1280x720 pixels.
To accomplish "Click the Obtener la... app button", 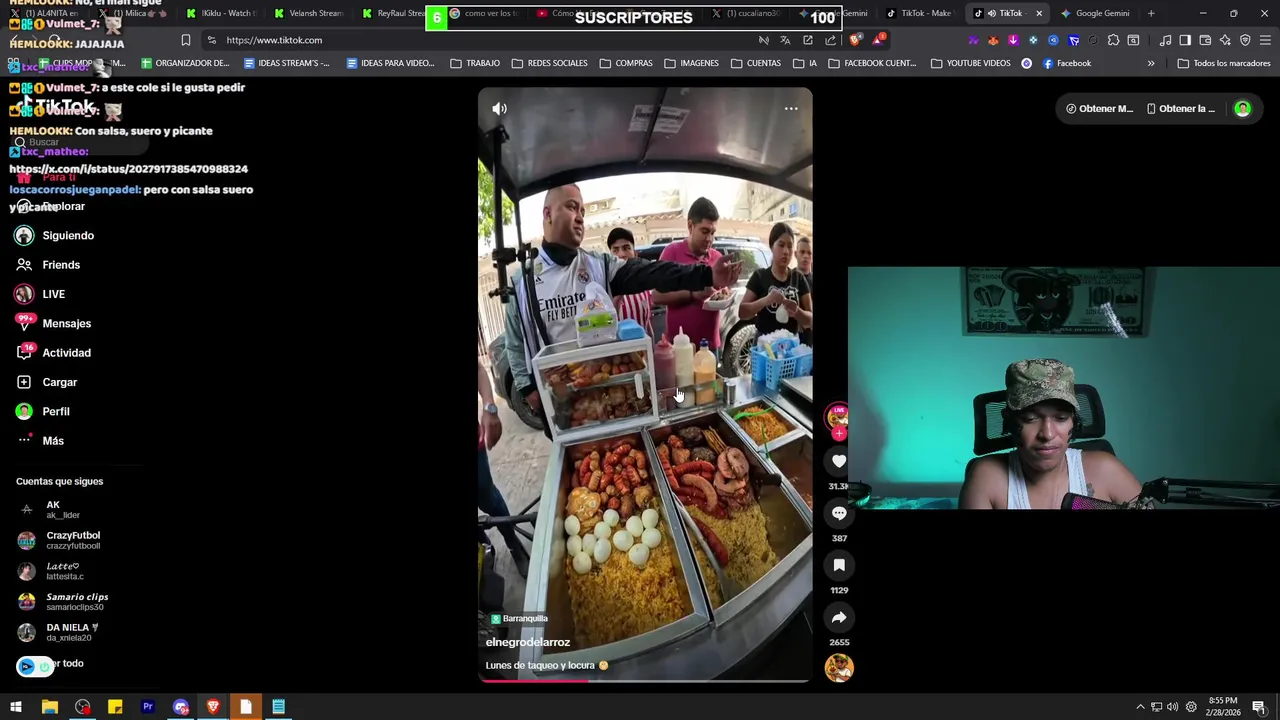I will pos(1180,109).
